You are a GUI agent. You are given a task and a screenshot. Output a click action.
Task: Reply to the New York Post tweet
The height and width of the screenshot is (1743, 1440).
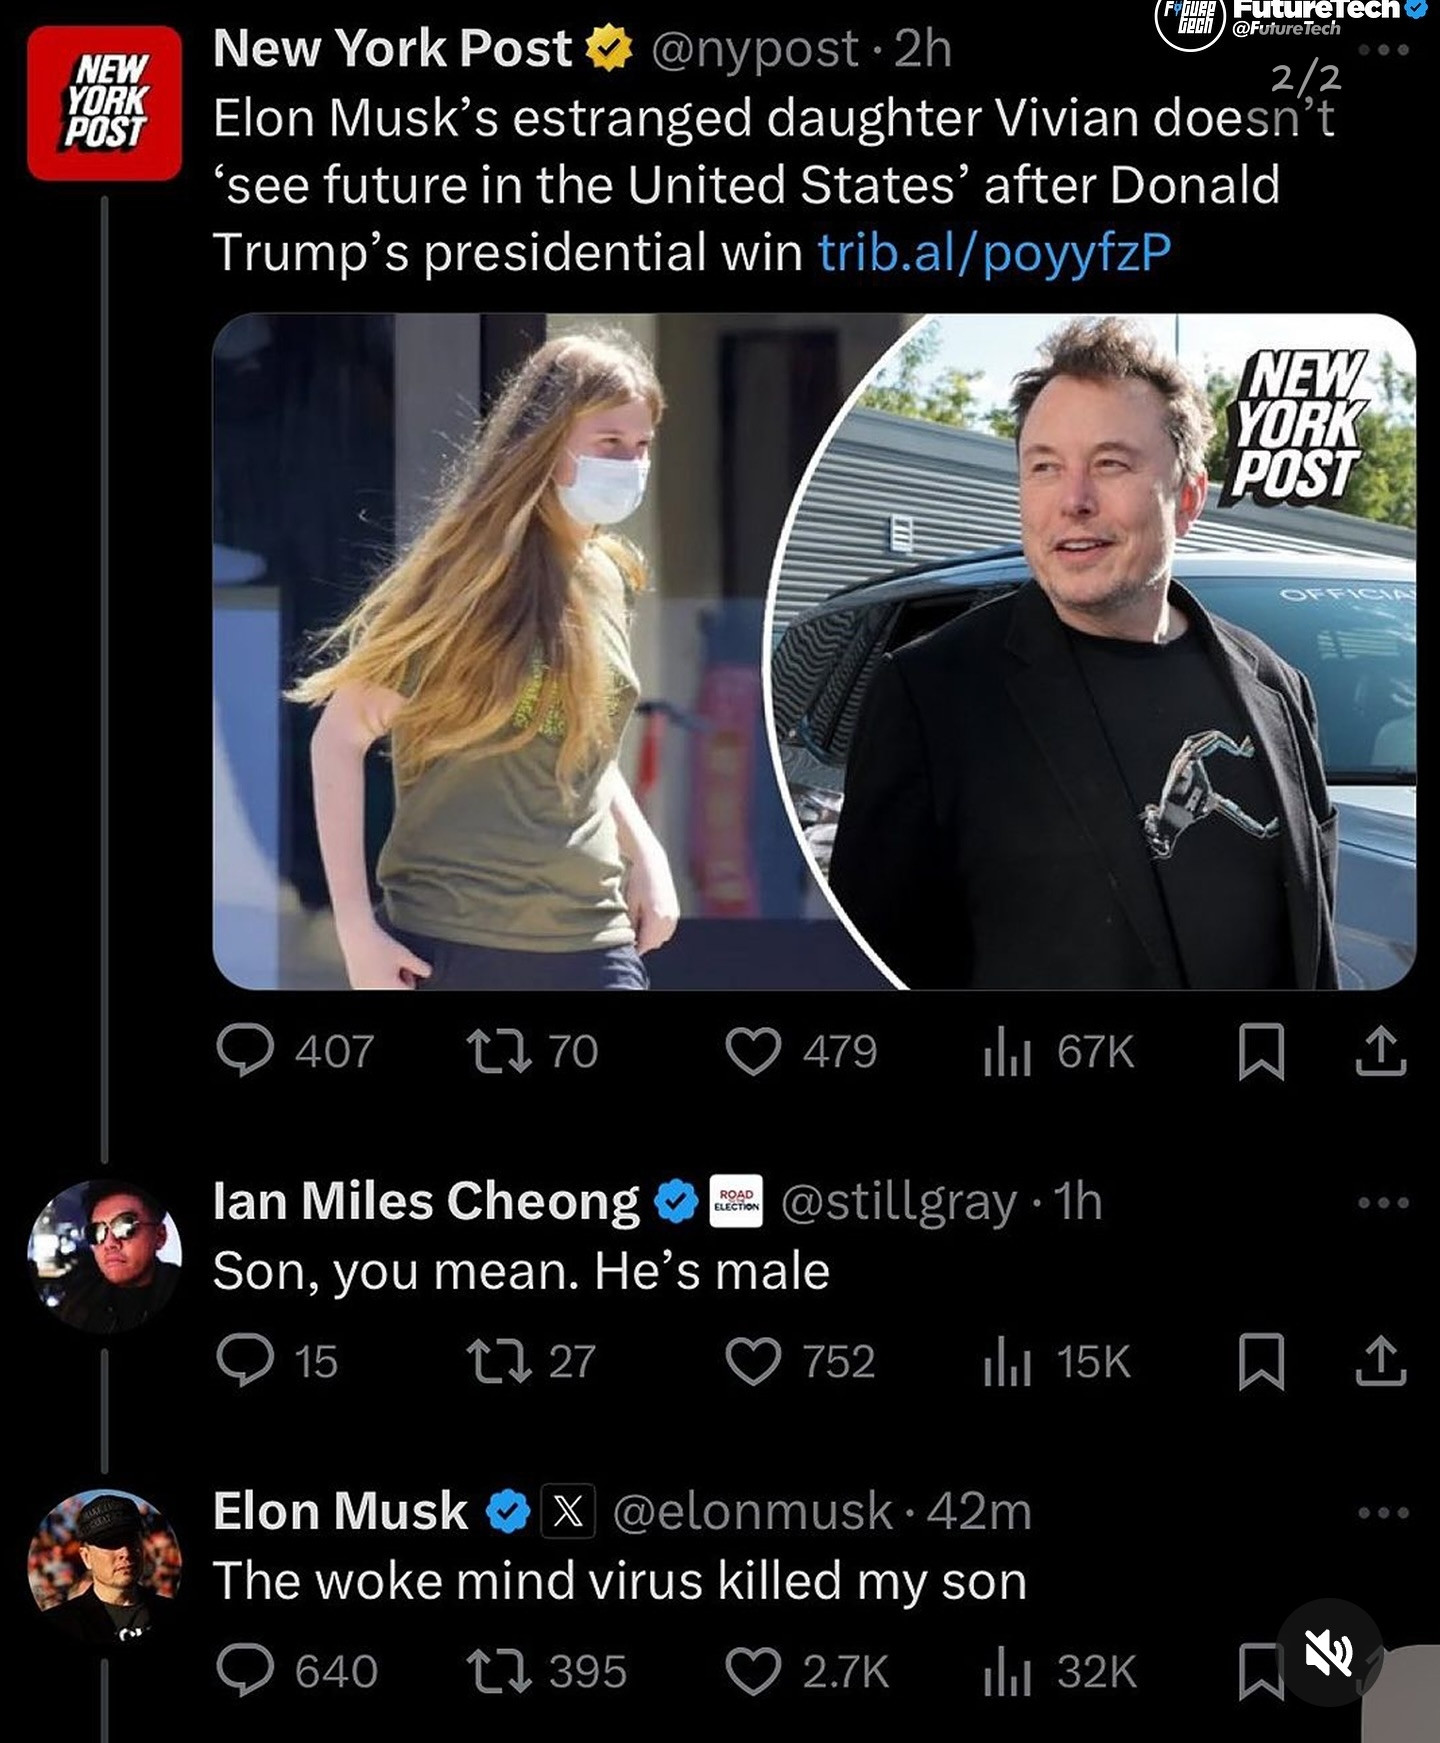point(245,1051)
